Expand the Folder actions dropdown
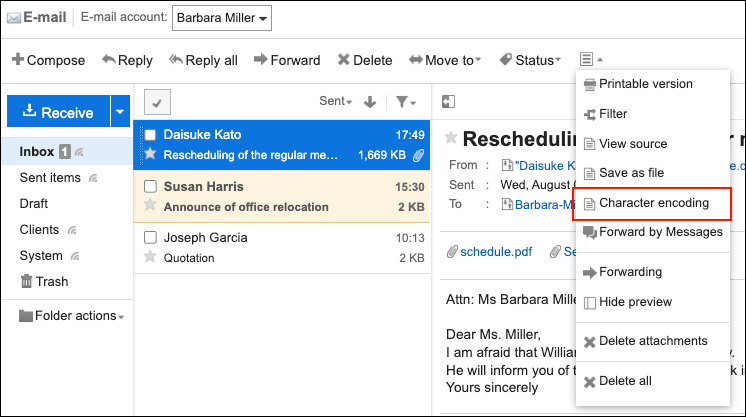Image resolution: width=746 pixels, height=417 pixels. pyautogui.click(x=71, y=316)
